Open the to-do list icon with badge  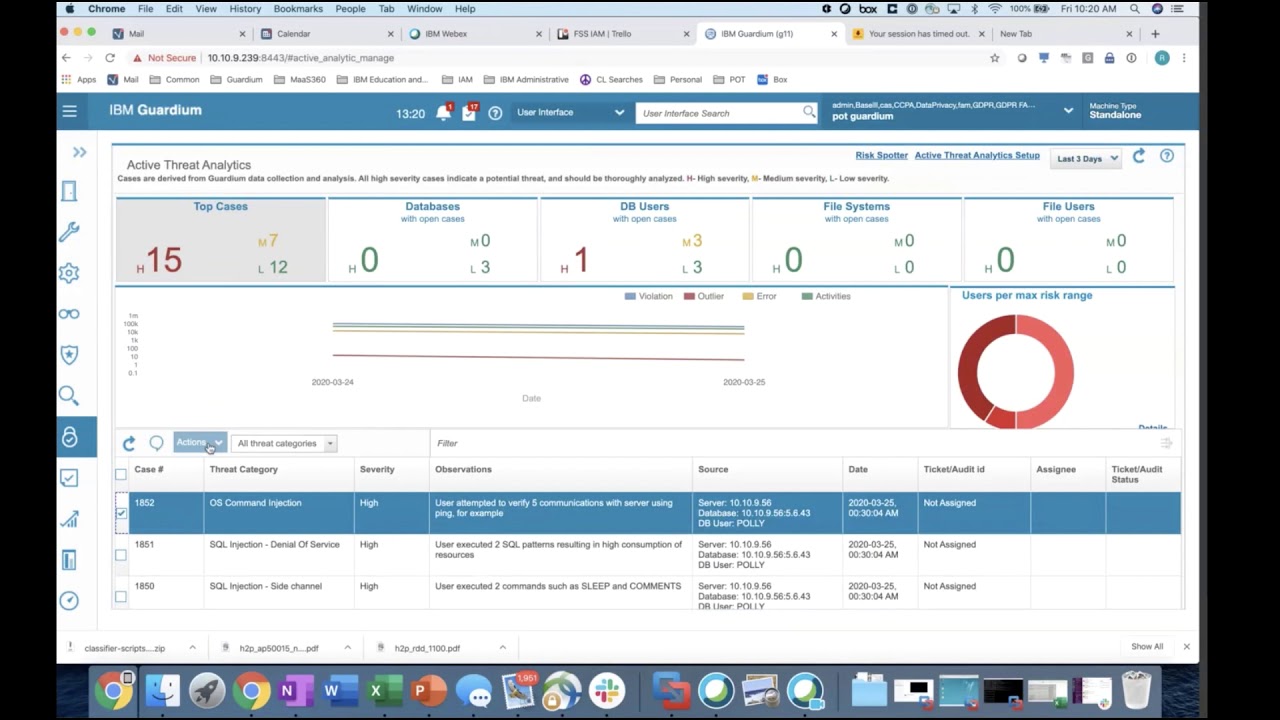[x=469, y=113]
